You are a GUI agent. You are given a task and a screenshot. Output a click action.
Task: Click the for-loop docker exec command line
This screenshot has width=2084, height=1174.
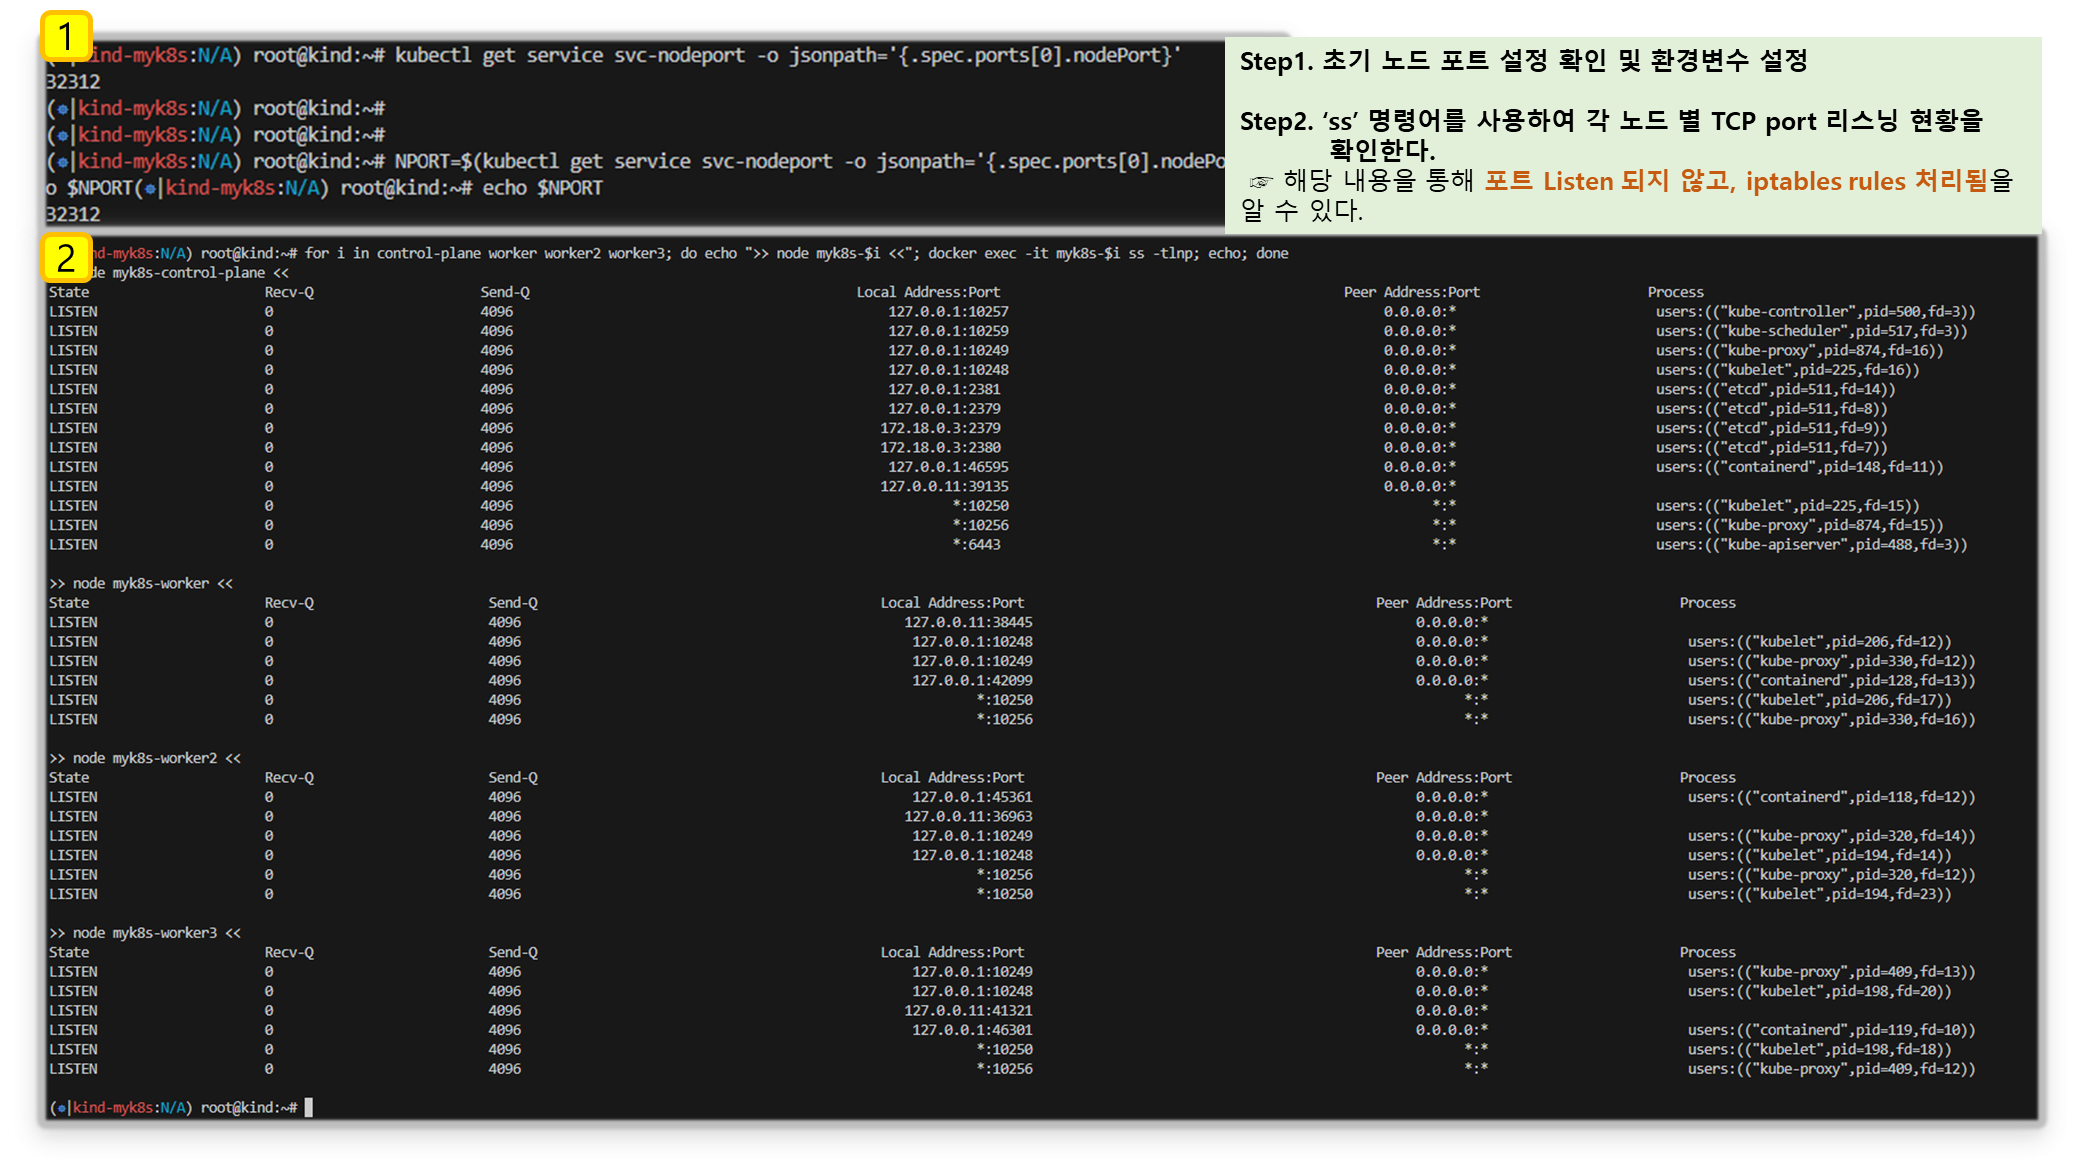[x=795, y=254]
